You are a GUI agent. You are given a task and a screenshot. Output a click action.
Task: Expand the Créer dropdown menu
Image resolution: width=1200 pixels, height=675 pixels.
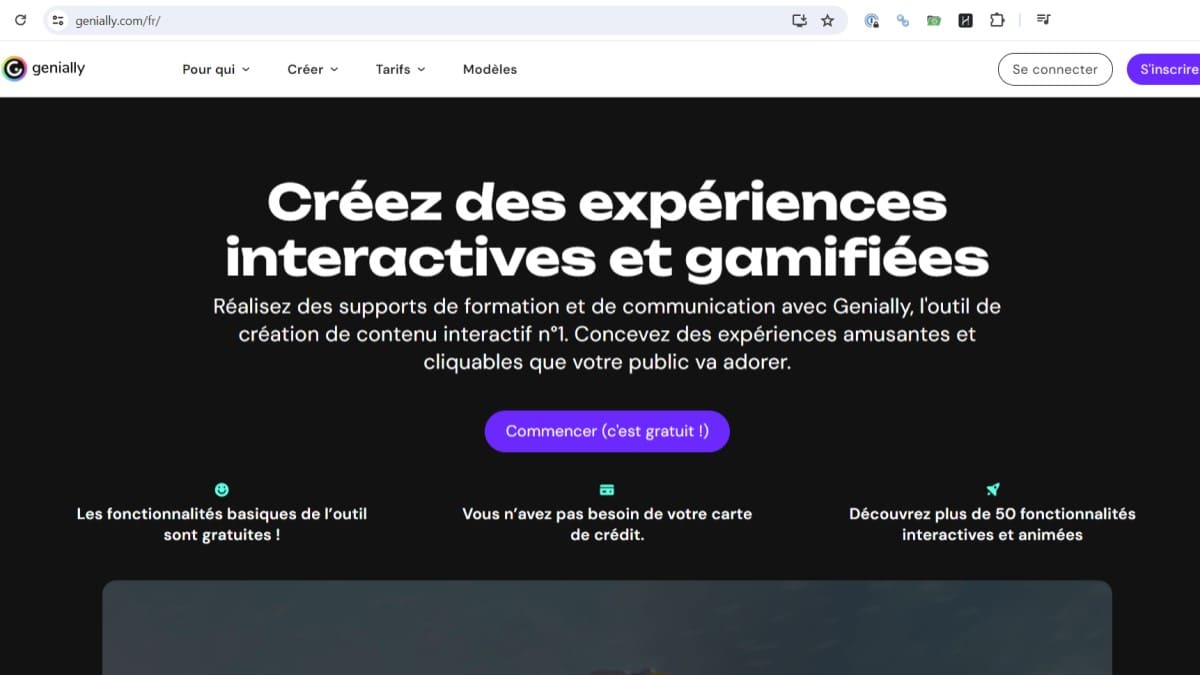[x=313, y=69]
